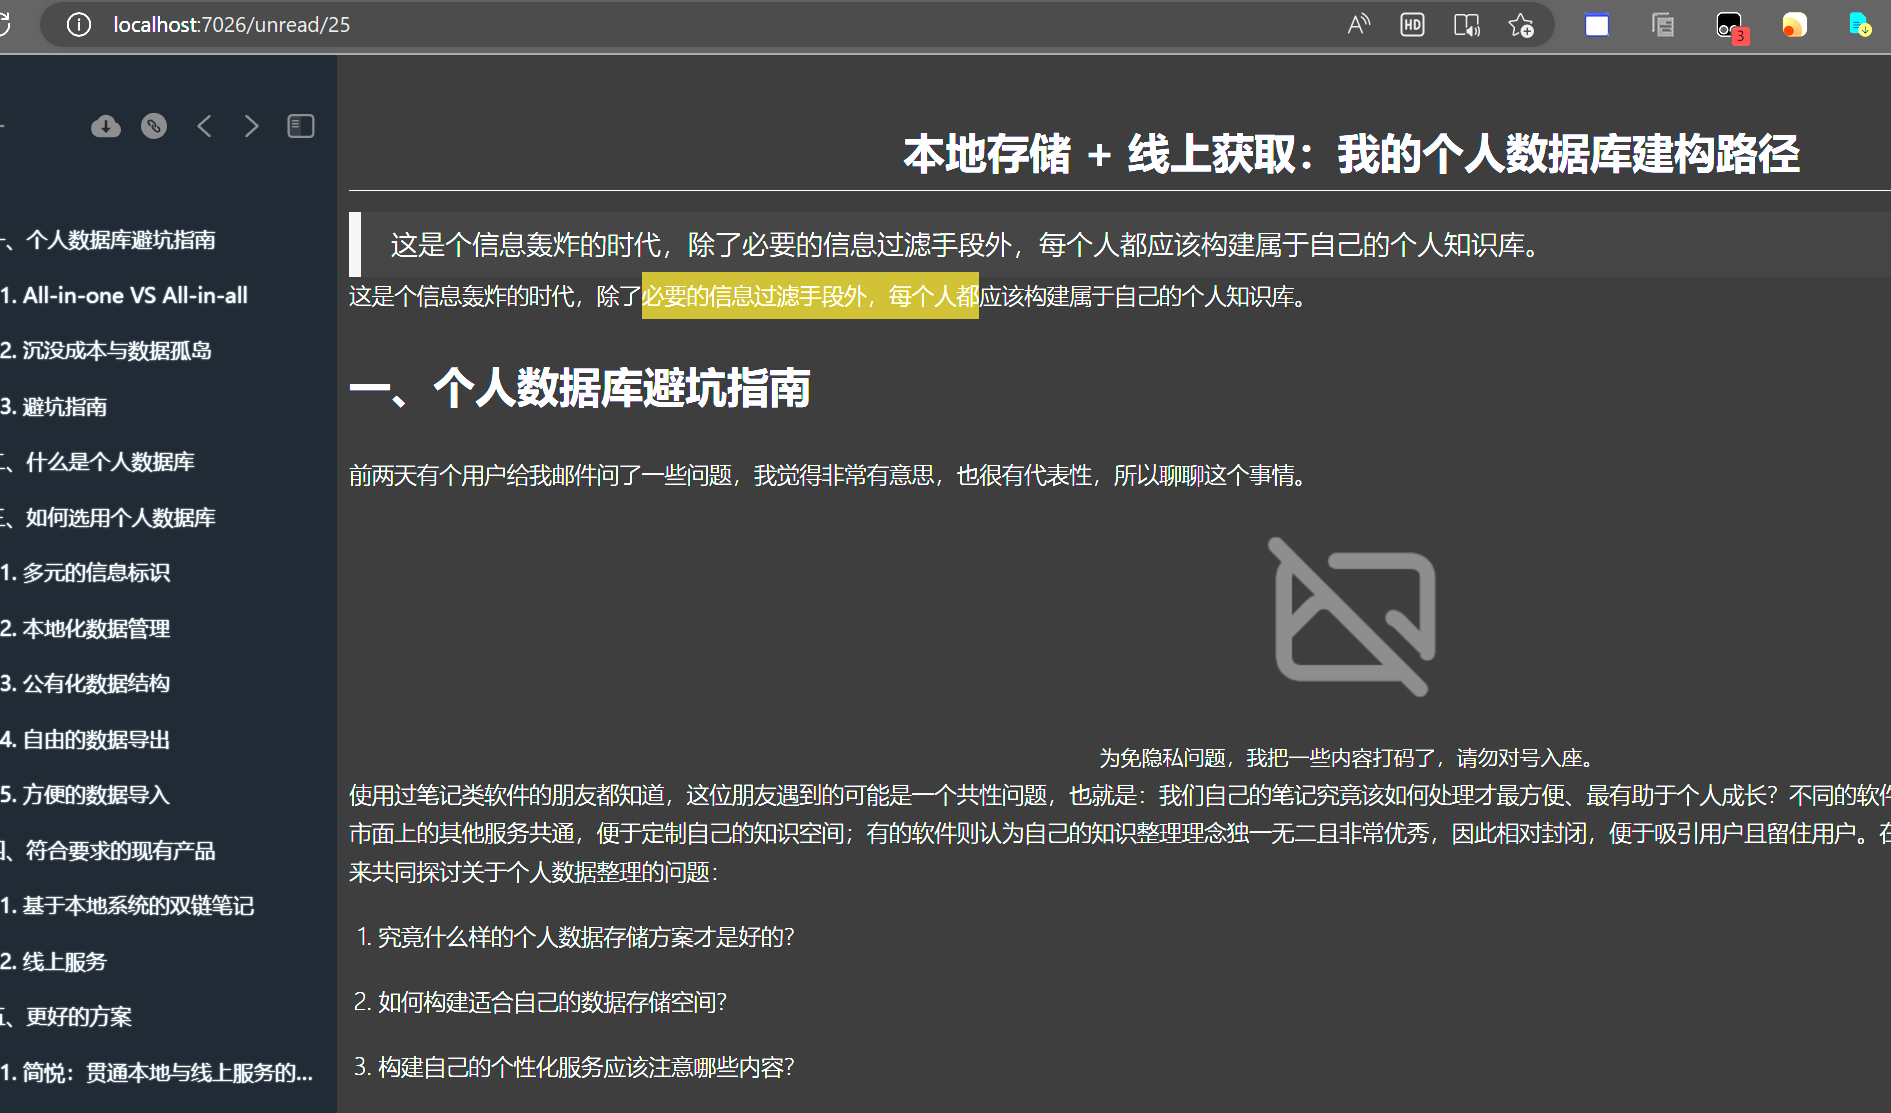Click the orange RSS-style extension icon

click(1795, 25)
